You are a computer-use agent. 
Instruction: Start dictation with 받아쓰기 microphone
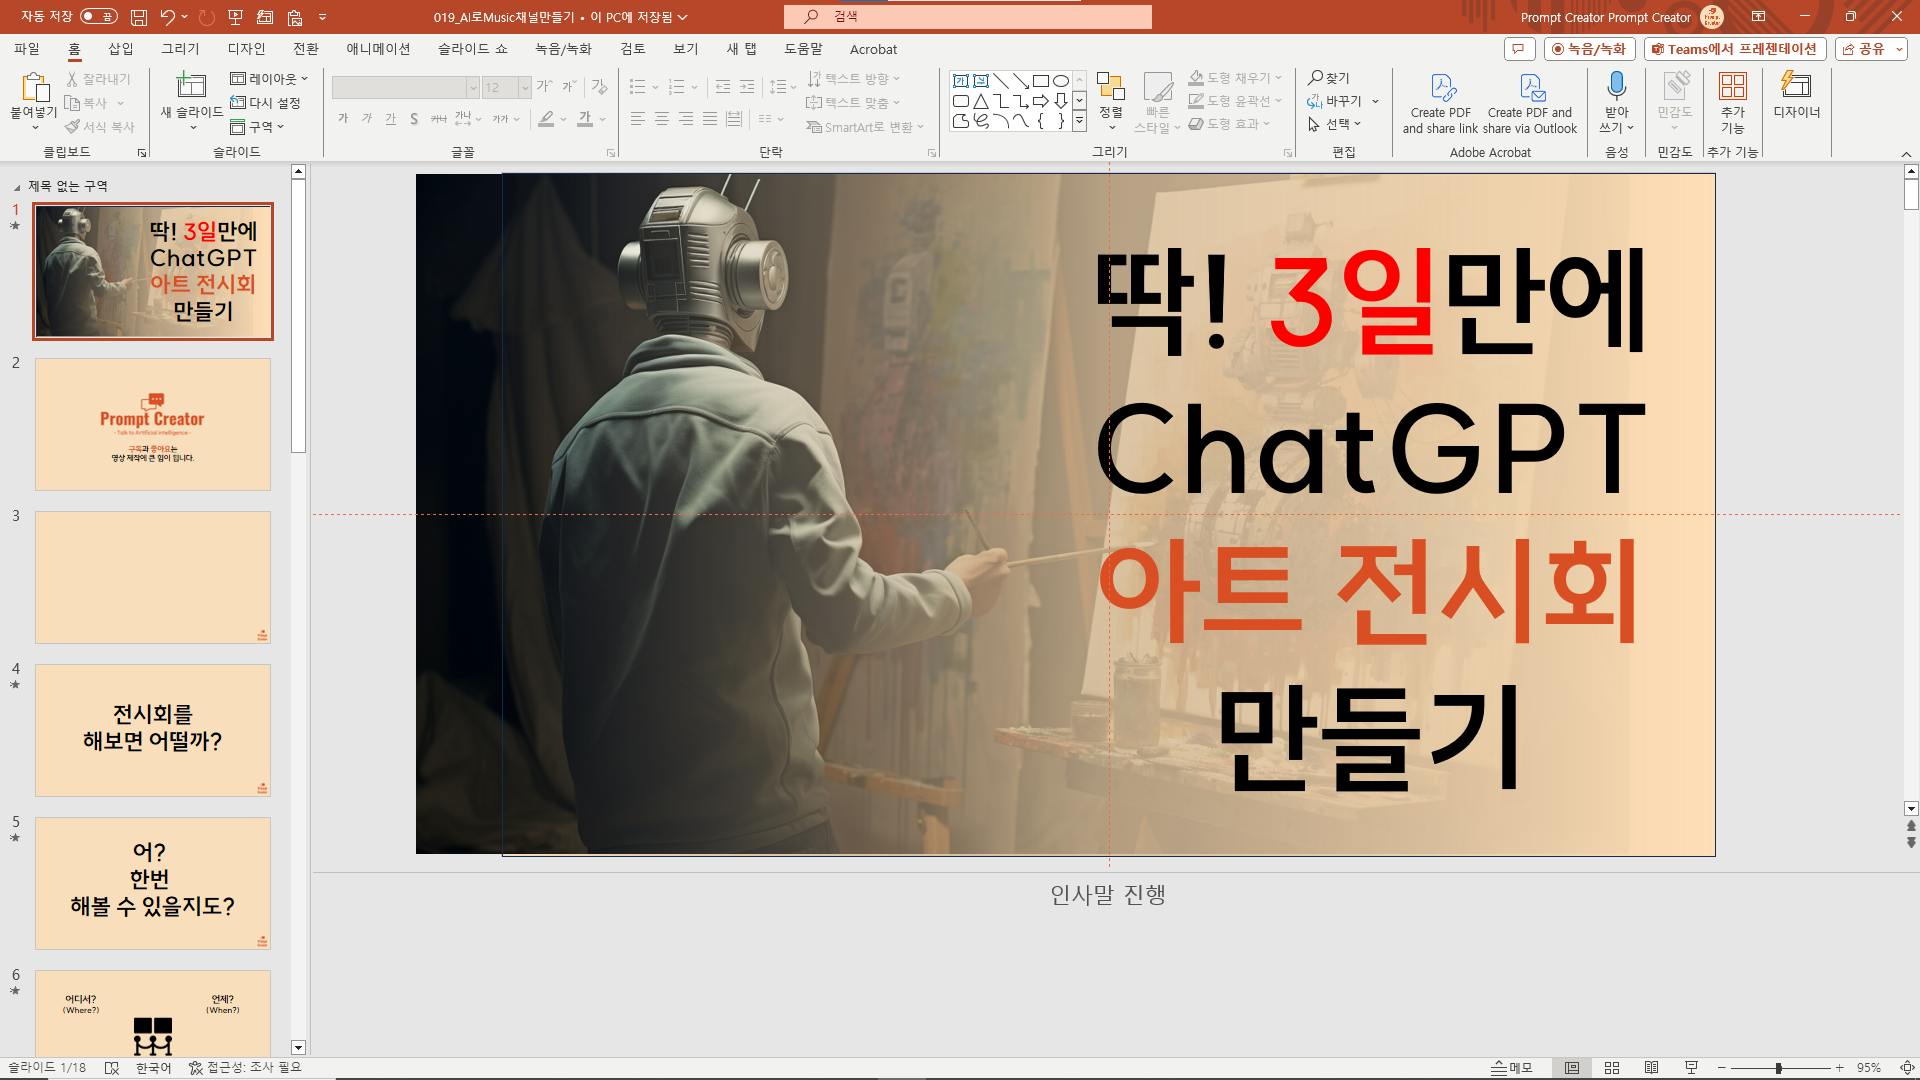point(1616,102)
